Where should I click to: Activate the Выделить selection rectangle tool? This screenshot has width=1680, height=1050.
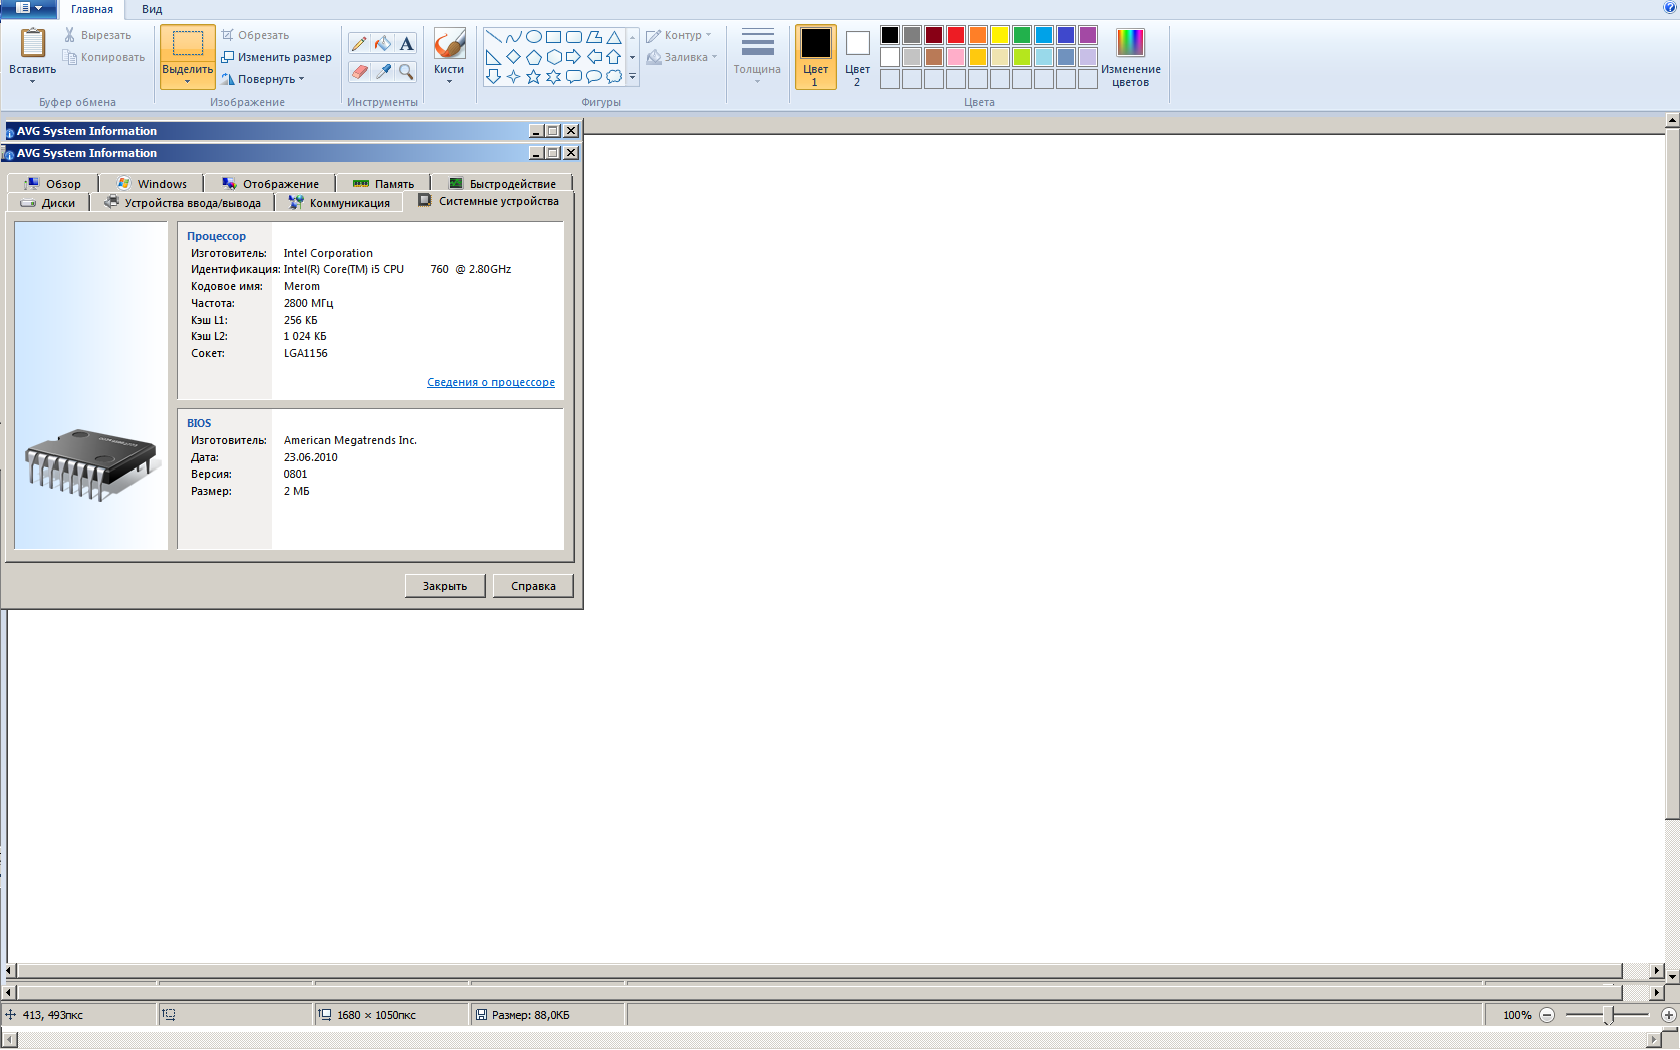(187, 44)
